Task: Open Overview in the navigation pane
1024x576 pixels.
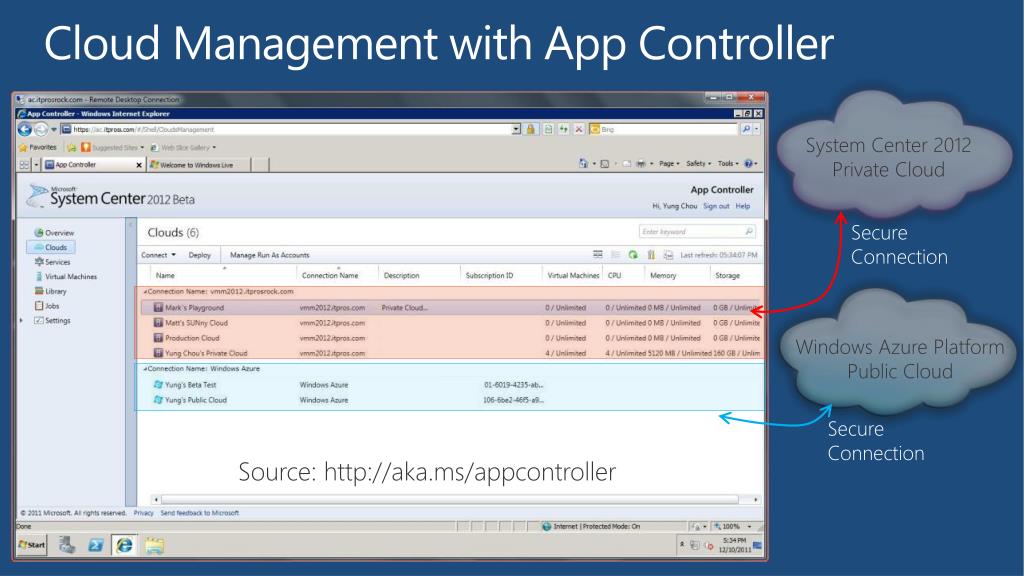Action: (54, 232)
